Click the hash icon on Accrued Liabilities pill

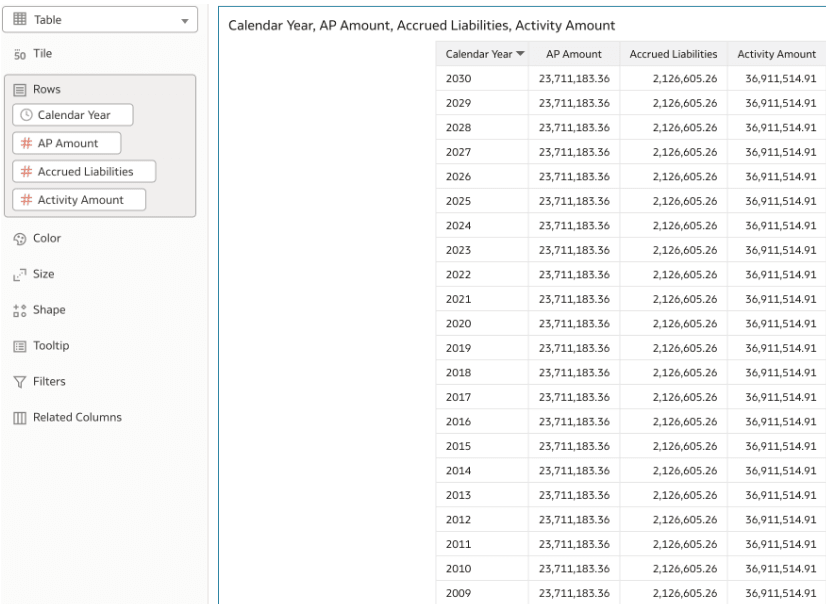tap(26, 172)
